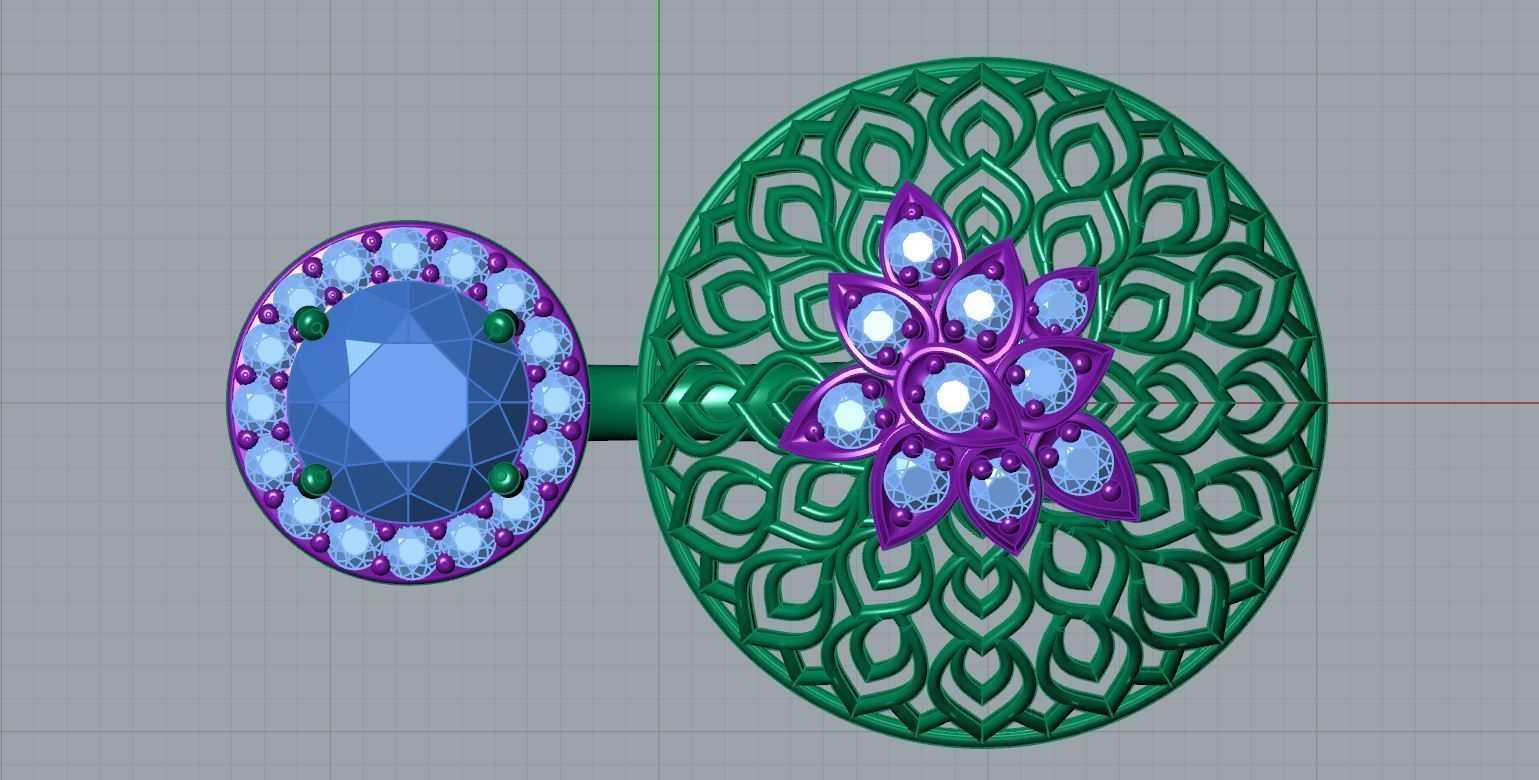Click the center stone of the purple flower
The width and height of the screenshot is (1539, 780).
coord(951,394)
